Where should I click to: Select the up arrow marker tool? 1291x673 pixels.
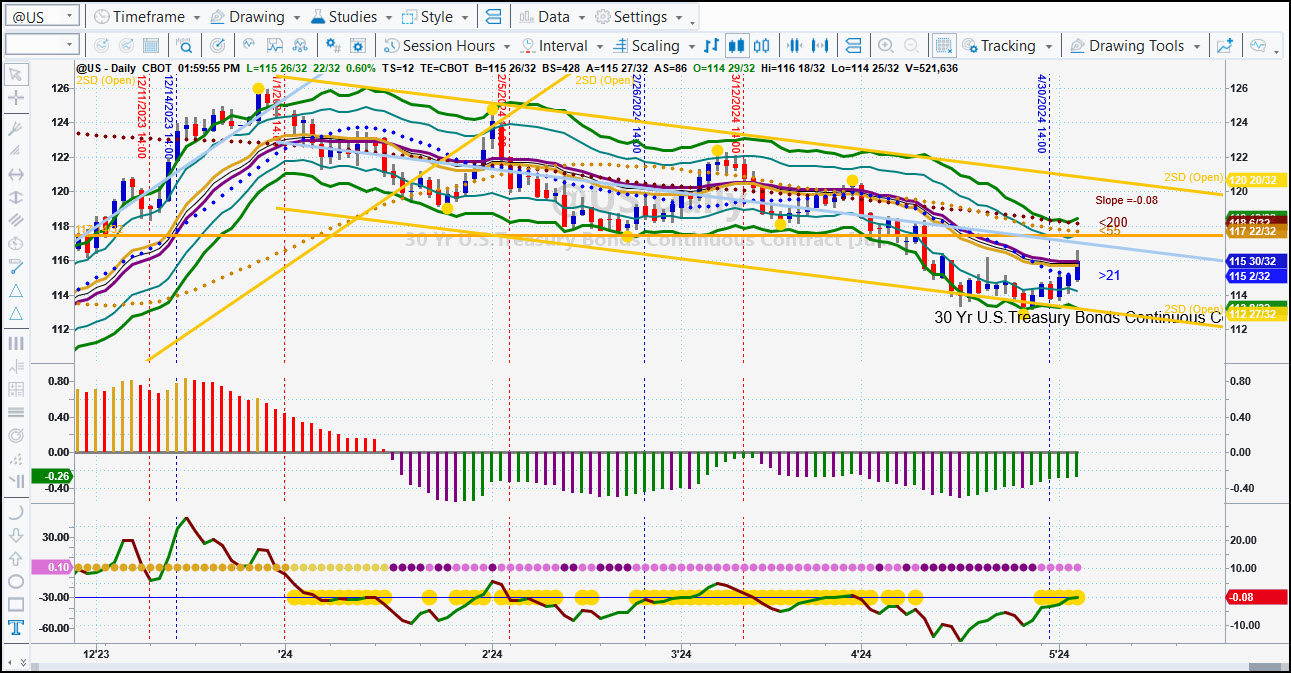point(16,558)
